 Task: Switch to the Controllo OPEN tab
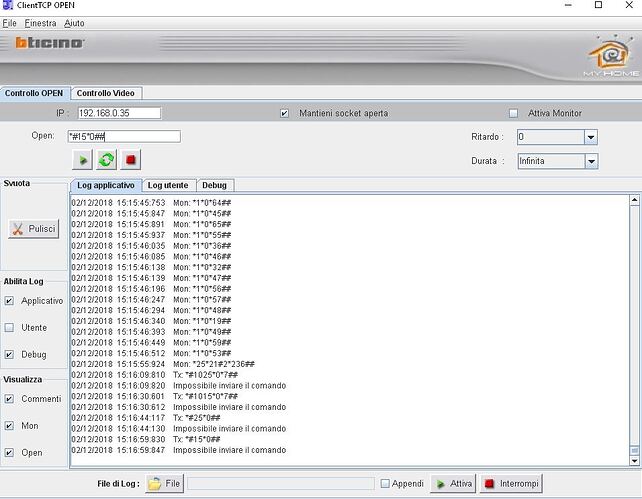click(35, 93)
